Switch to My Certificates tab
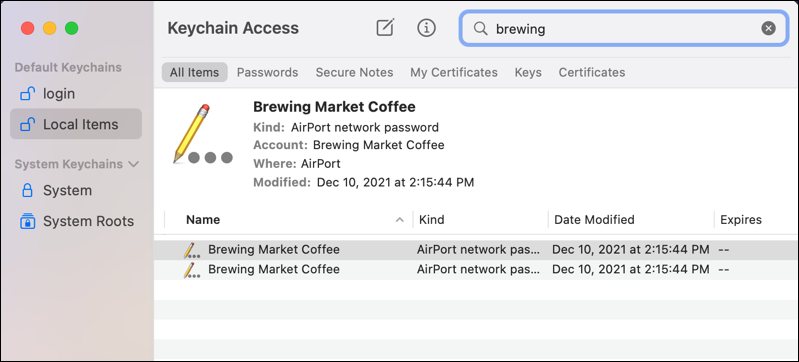This screenshot has height=362, width=799. point(454,72)
